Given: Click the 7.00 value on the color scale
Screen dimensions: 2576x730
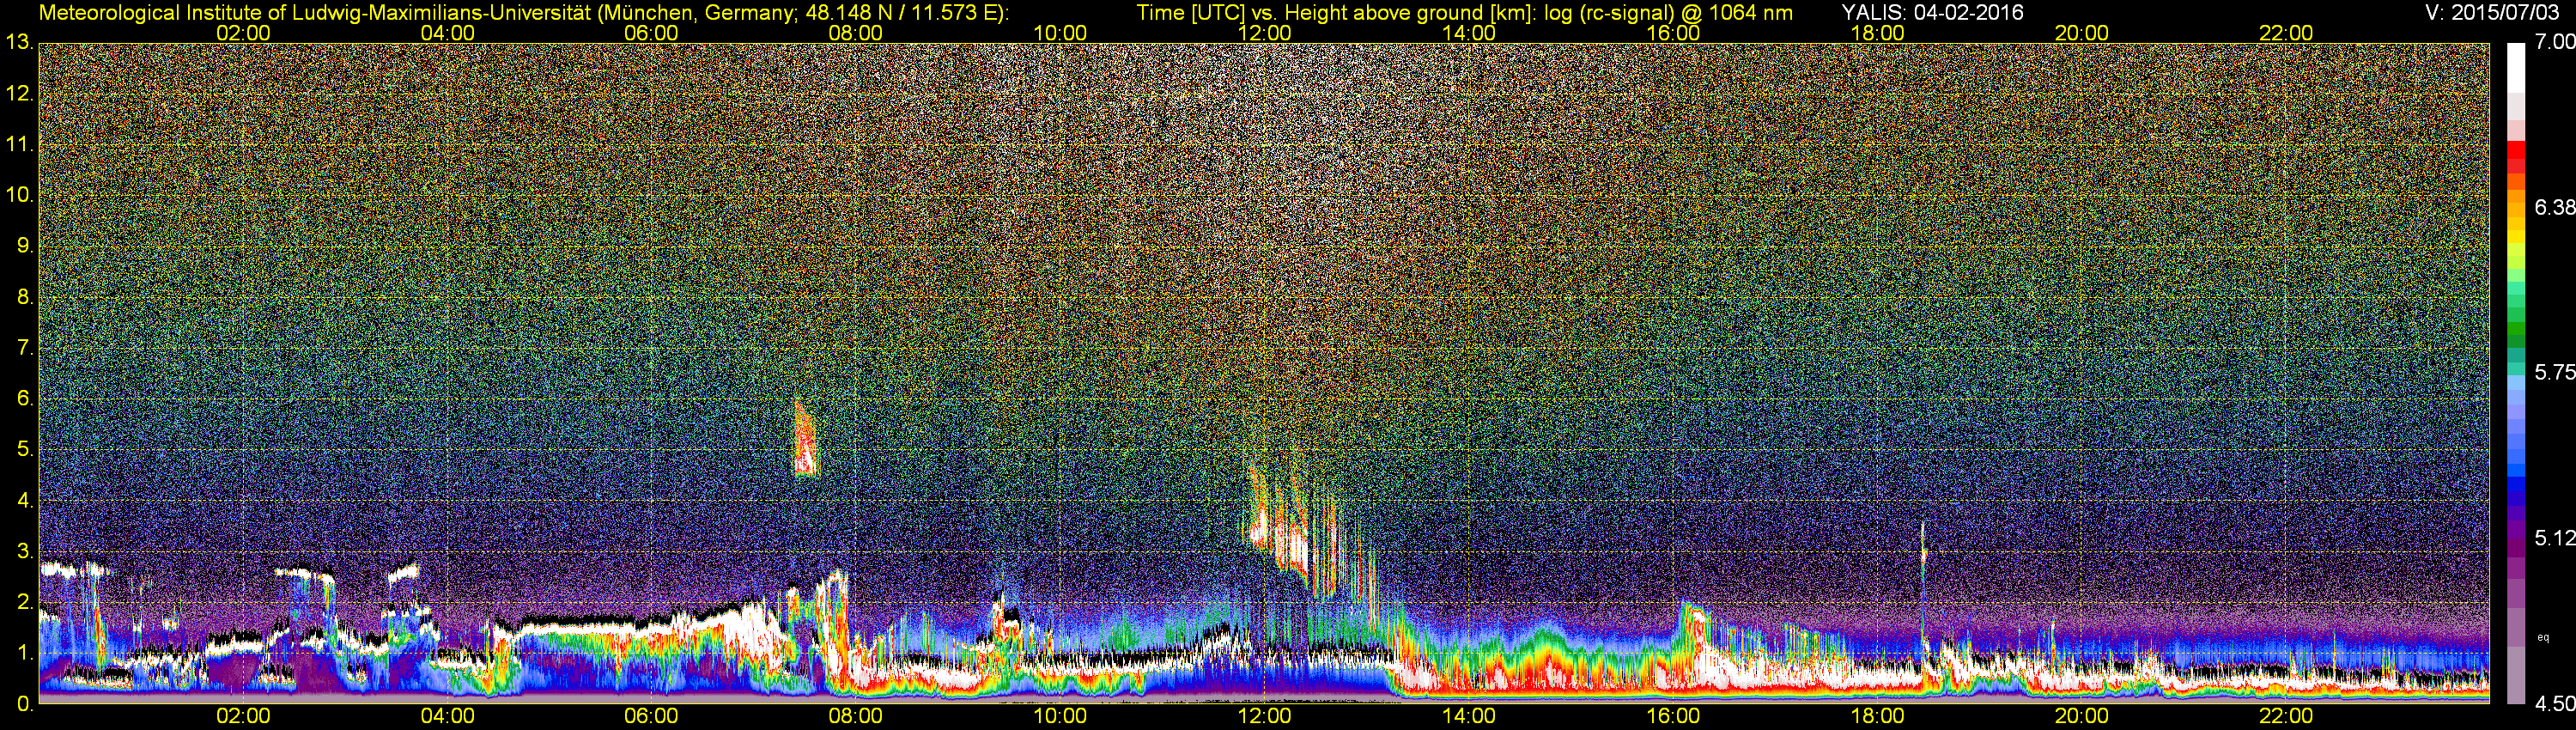Looking at the screenshot, I should tap(2554, 42).
